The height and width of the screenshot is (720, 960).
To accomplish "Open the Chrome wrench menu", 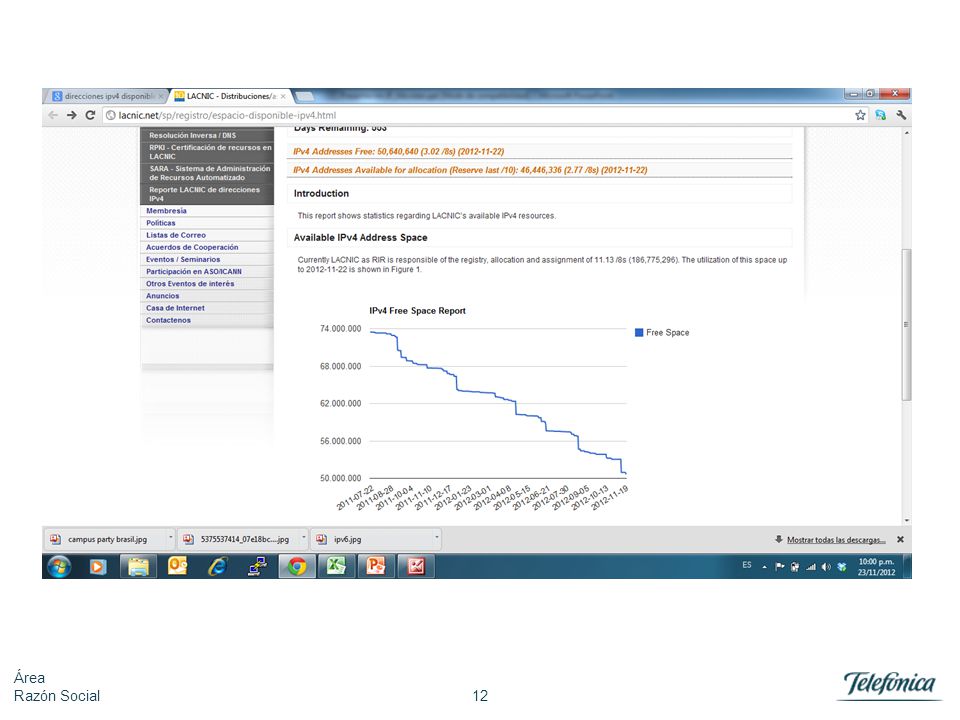I will [901, 115].
